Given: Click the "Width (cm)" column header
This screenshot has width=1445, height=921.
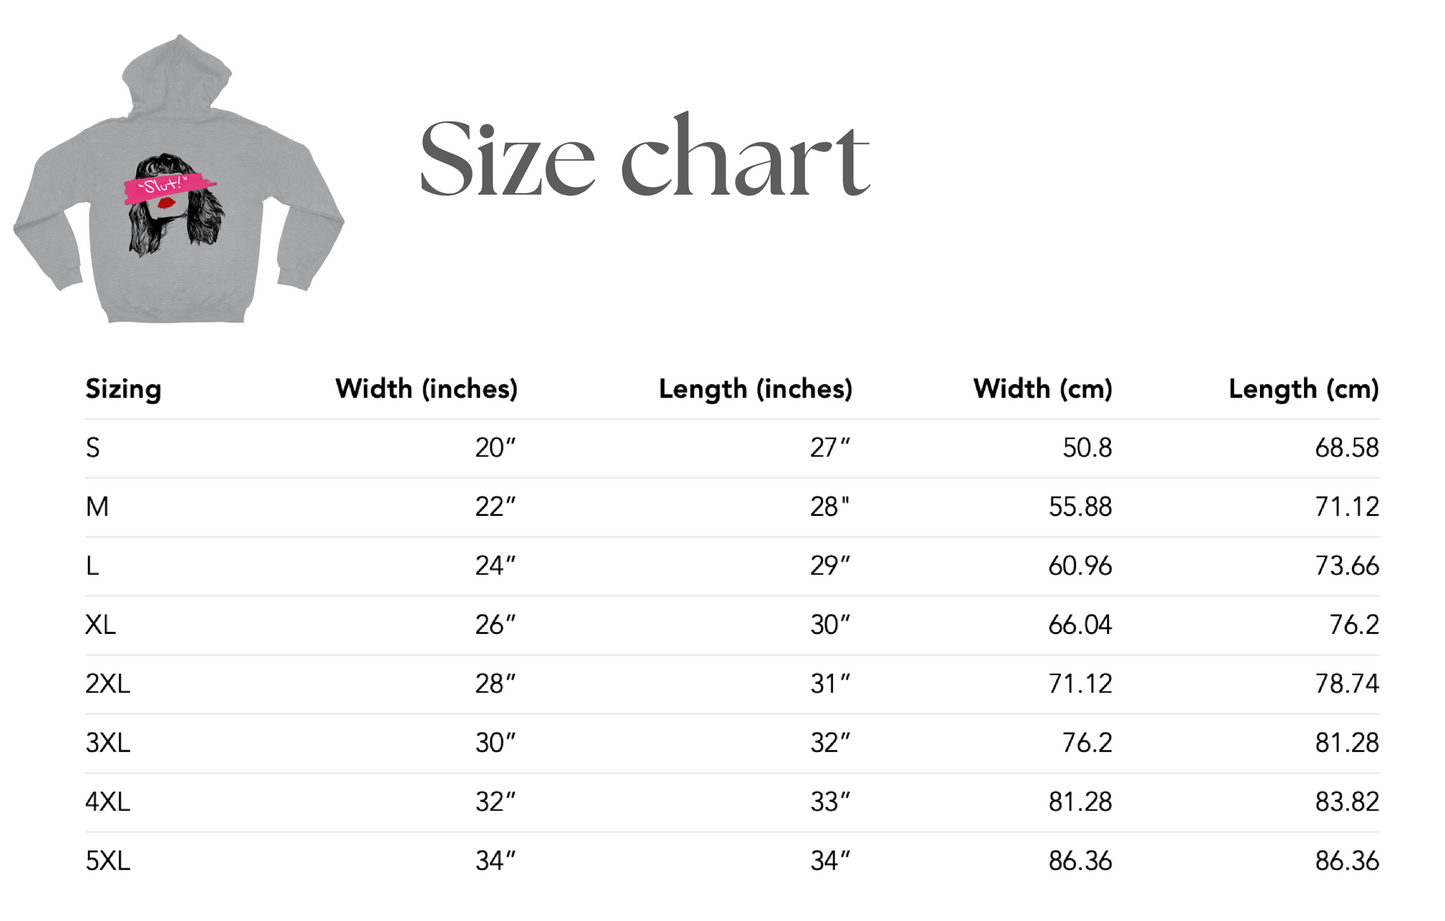Looking at the screenshot, I should 1042,389.
